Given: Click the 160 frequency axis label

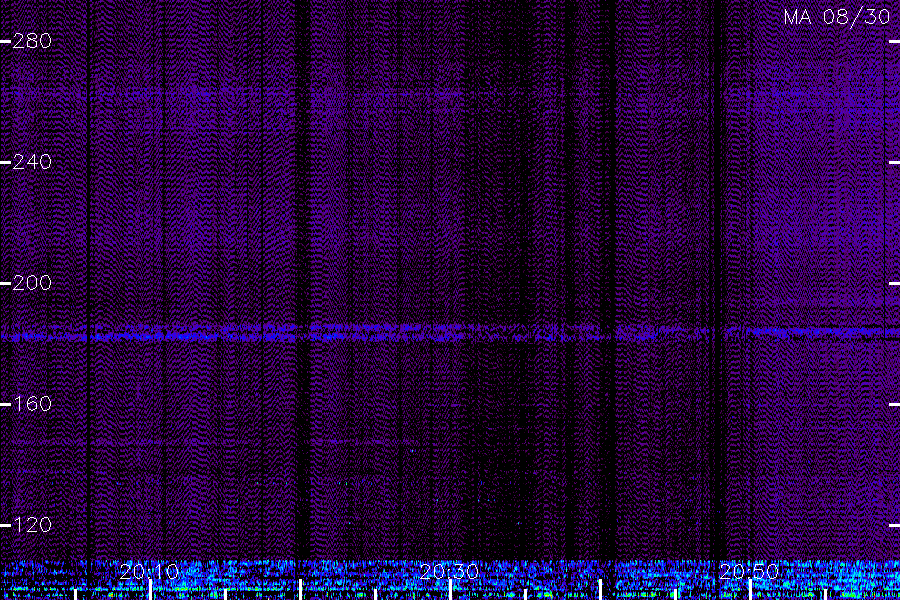Looking at the screenshot, I should [x=32, y=404].
